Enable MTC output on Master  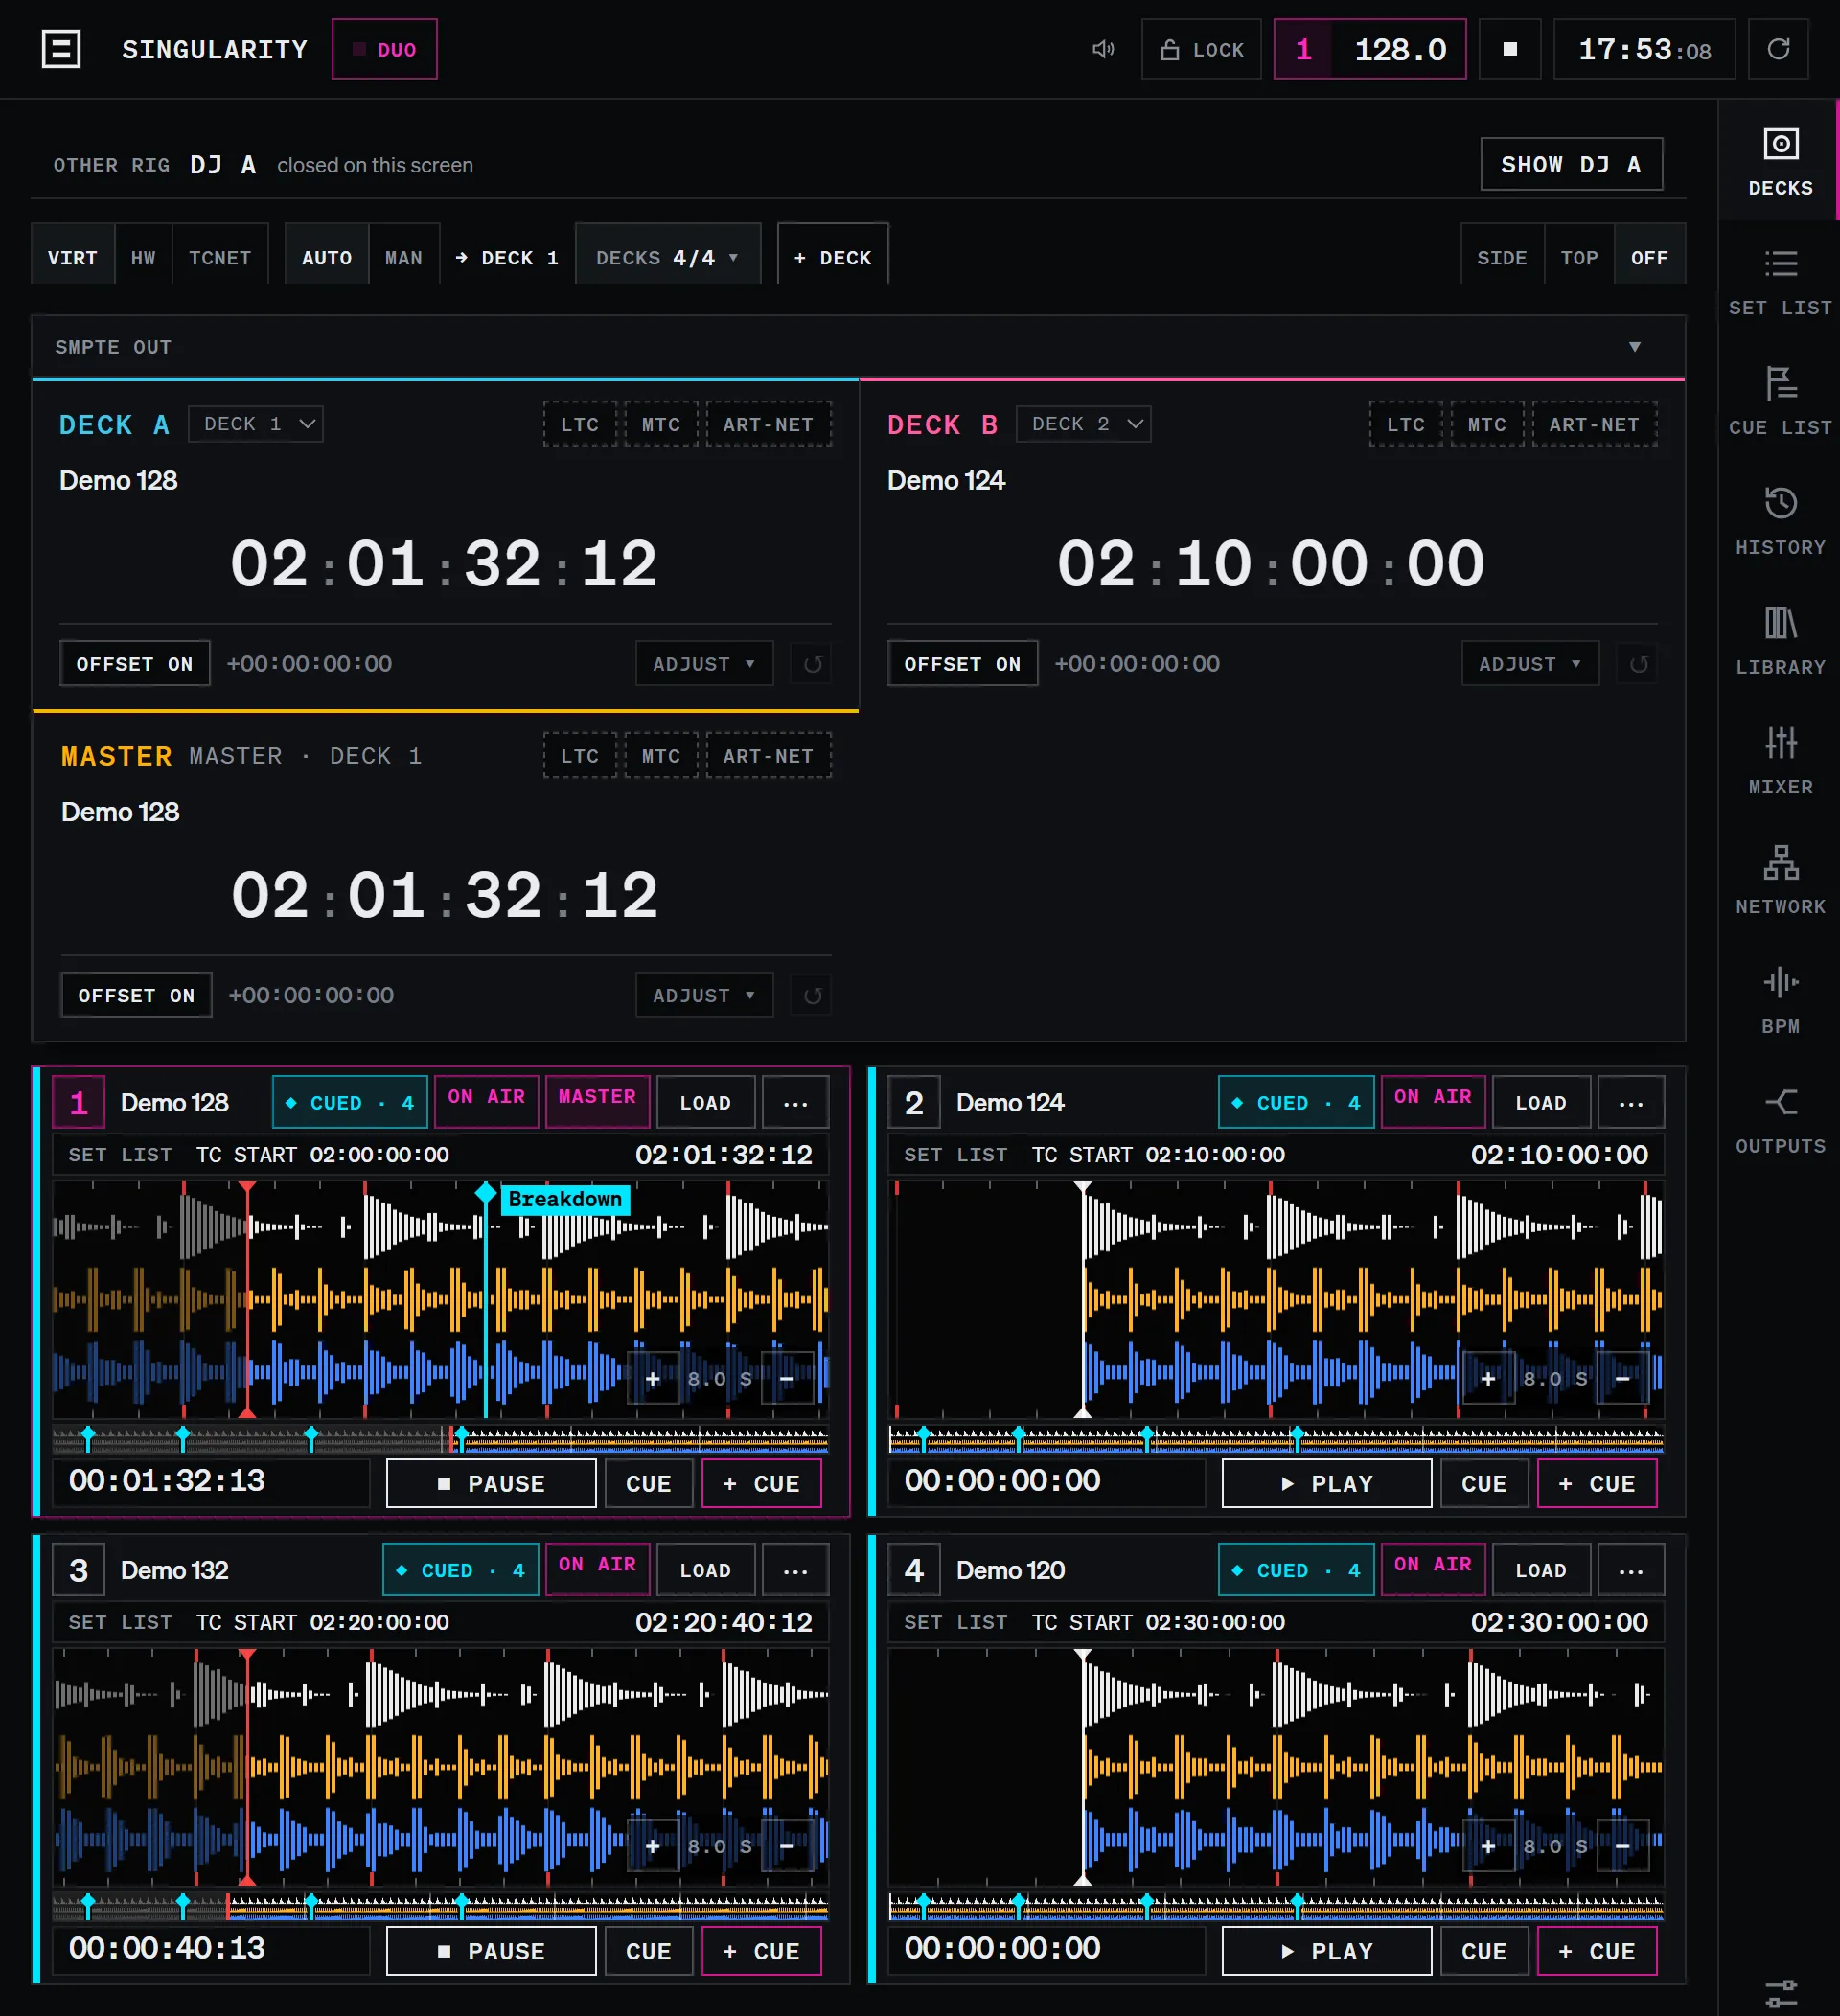pyautogui.click(x=661, y=756)
